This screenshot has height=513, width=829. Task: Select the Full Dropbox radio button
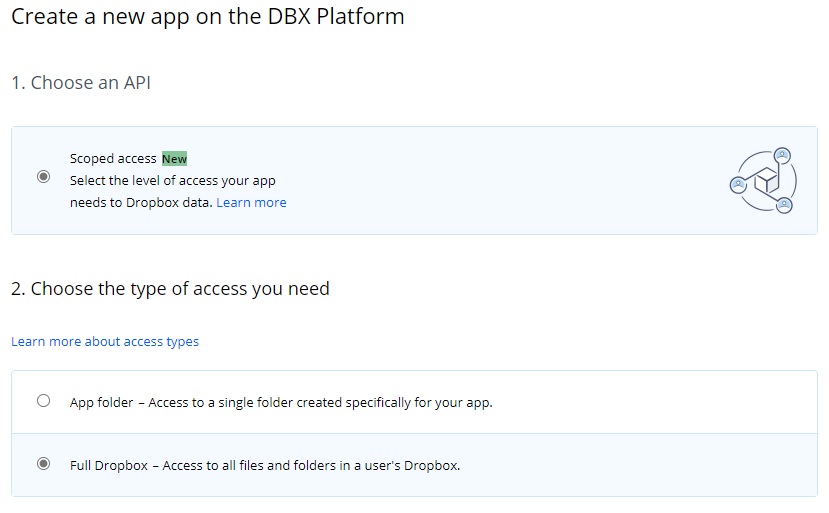(x=43, y=464)
